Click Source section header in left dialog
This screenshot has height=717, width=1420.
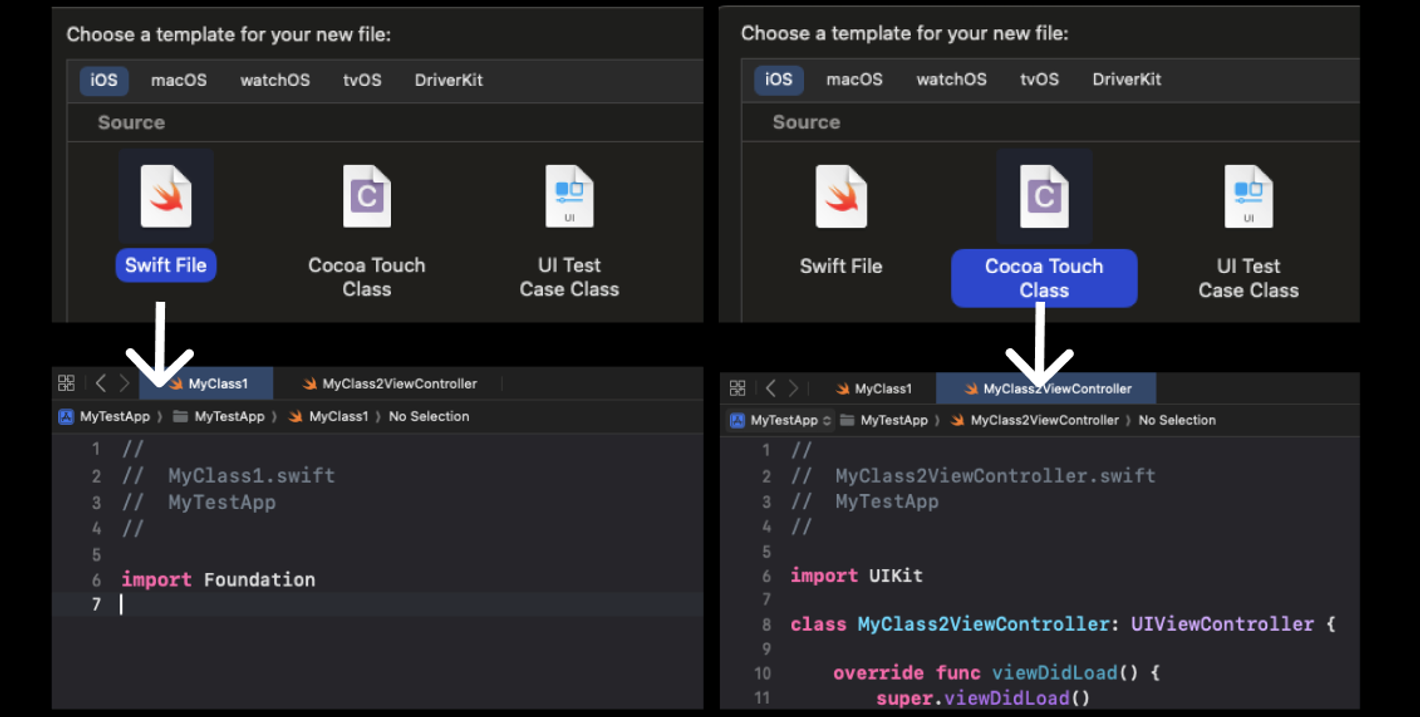pyautogui.click(x=131, y=122)
